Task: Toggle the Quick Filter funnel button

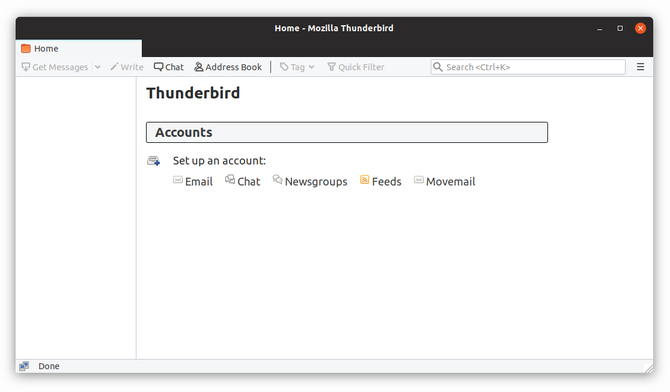Action: point(356,67)
